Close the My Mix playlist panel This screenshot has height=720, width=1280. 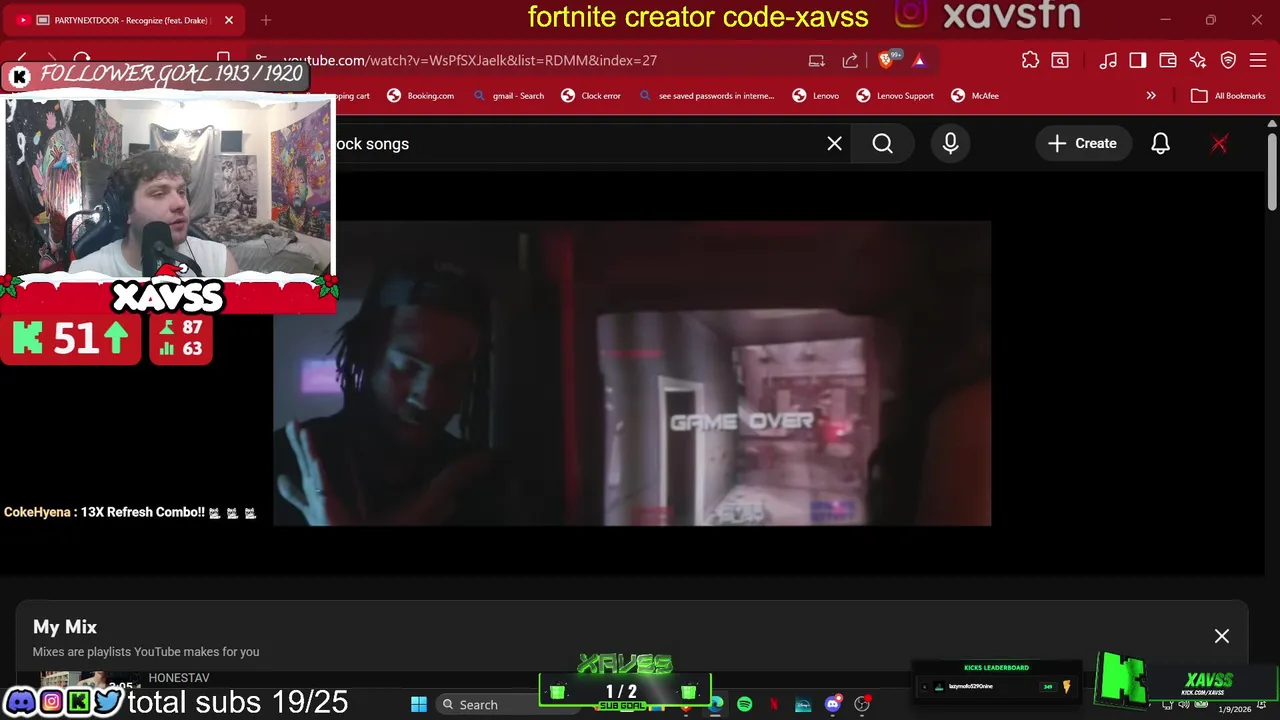pos(1222,636)
